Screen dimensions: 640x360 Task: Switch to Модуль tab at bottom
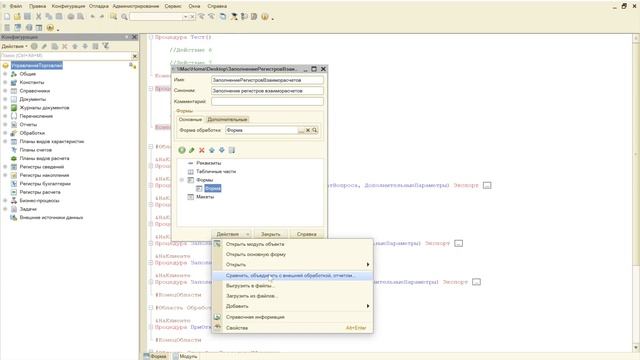[x=185, y=356]
